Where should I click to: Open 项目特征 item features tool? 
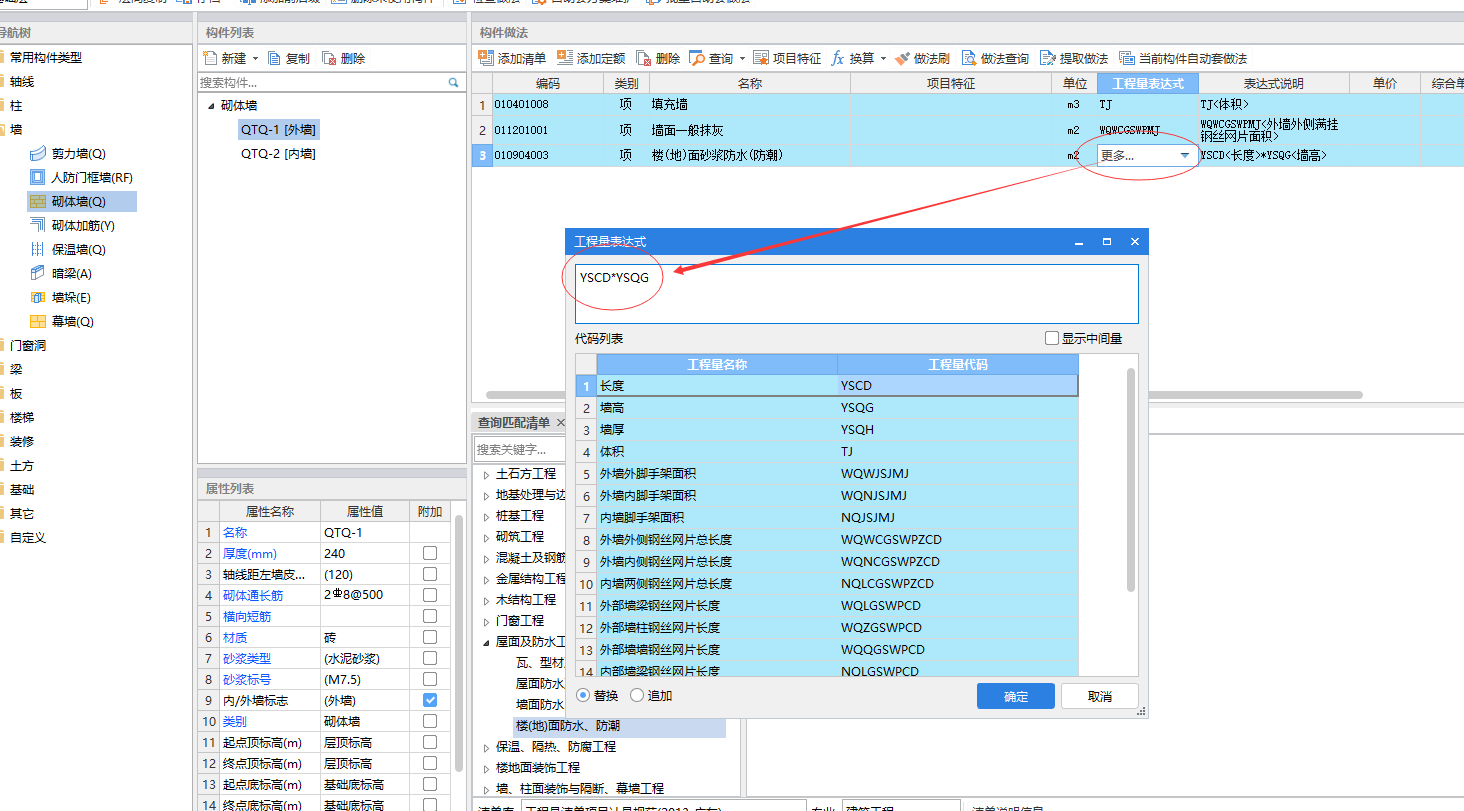click(x=787, y=59)
